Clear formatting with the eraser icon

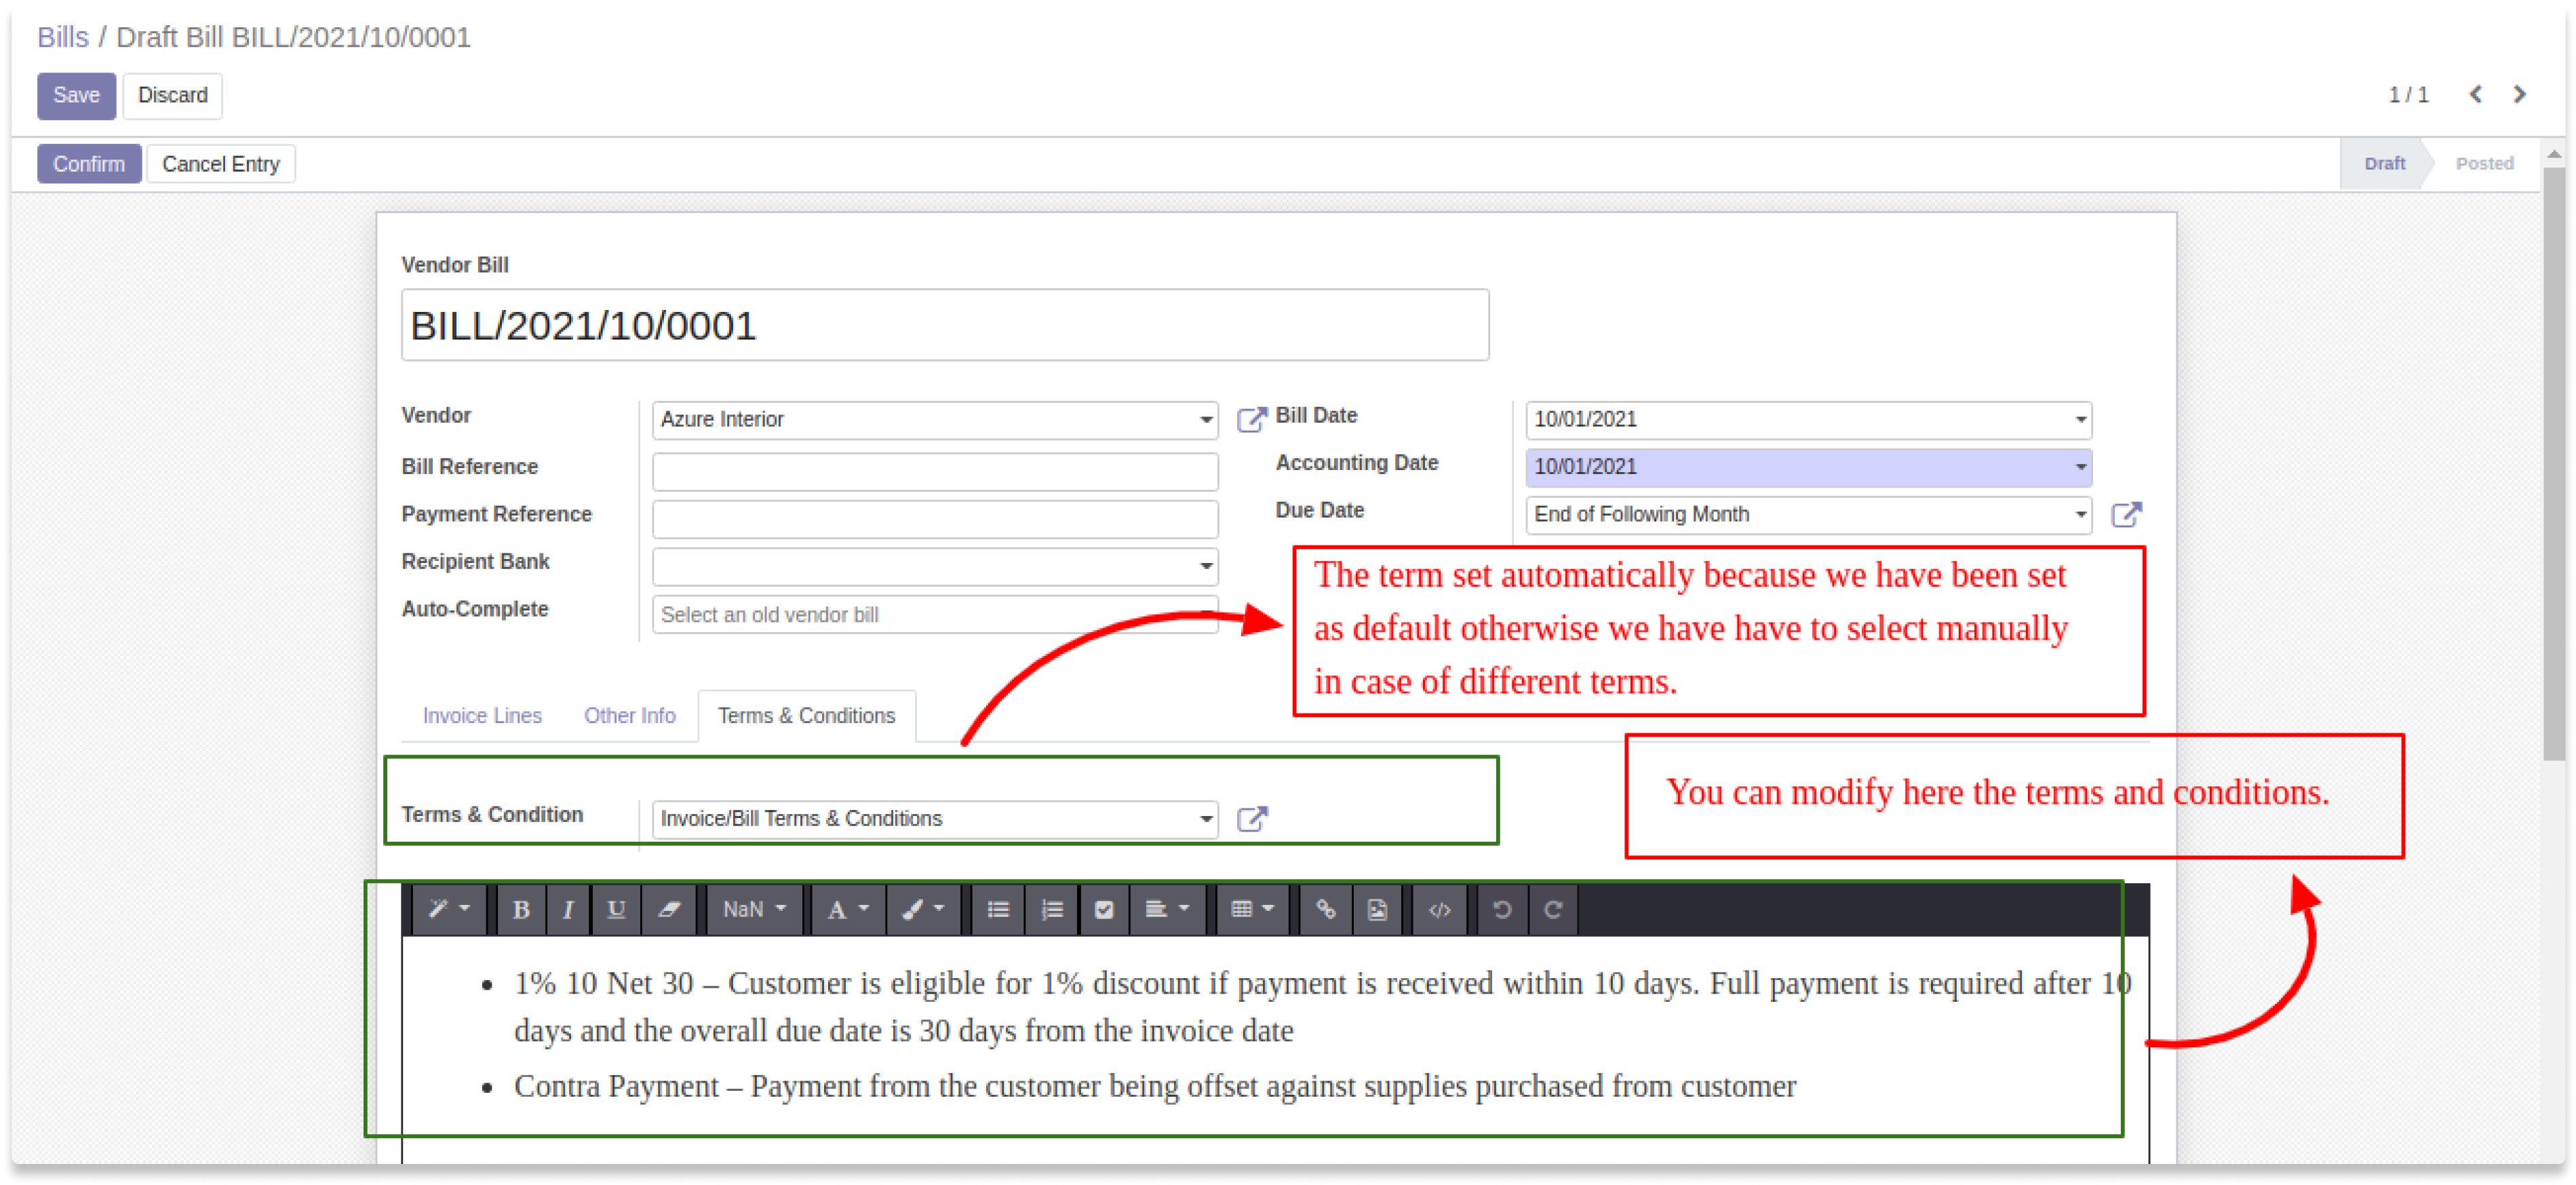668,909
